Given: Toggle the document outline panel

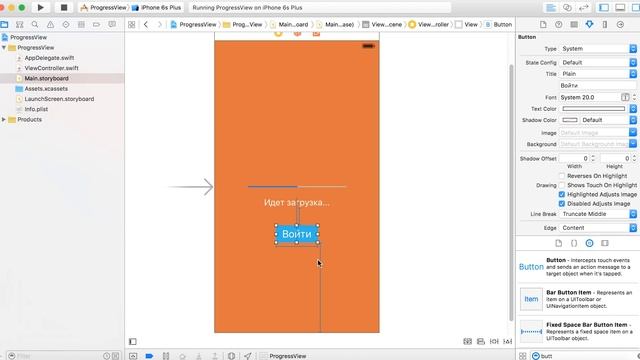Looking at the screenshot, I should click(x=133, y=341).
